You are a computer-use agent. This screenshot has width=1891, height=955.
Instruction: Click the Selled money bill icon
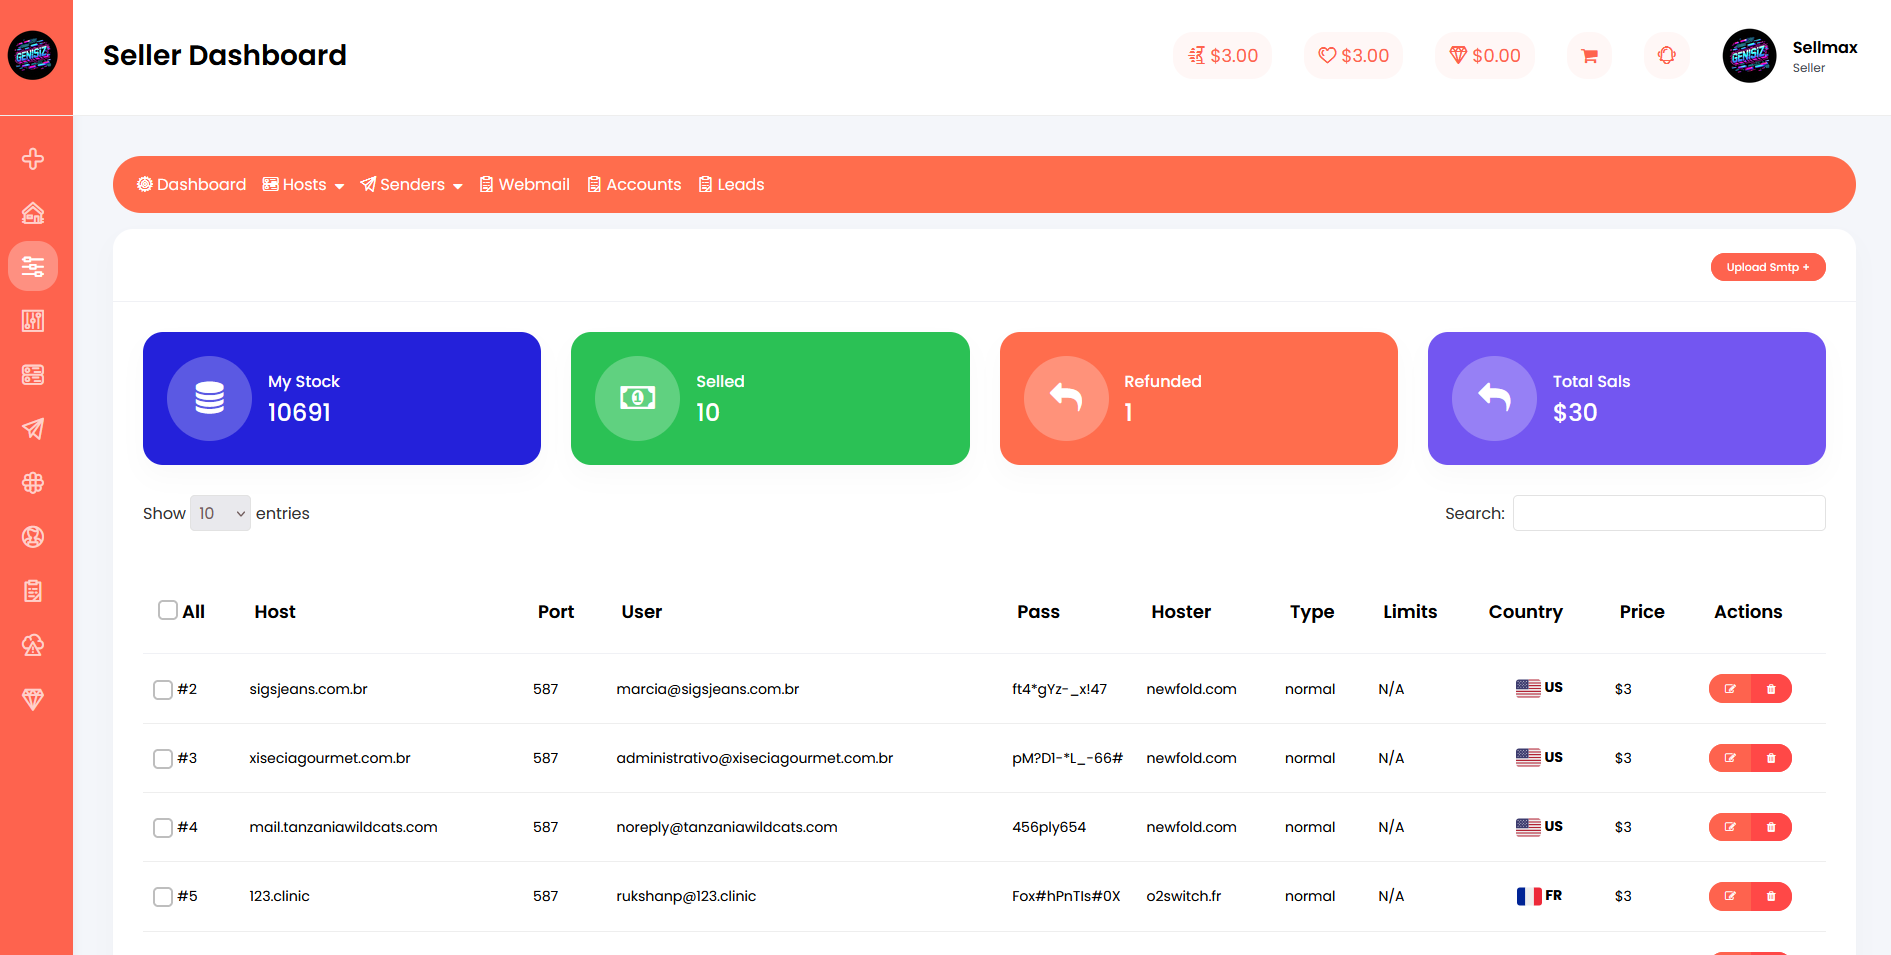tap(637, 398)
